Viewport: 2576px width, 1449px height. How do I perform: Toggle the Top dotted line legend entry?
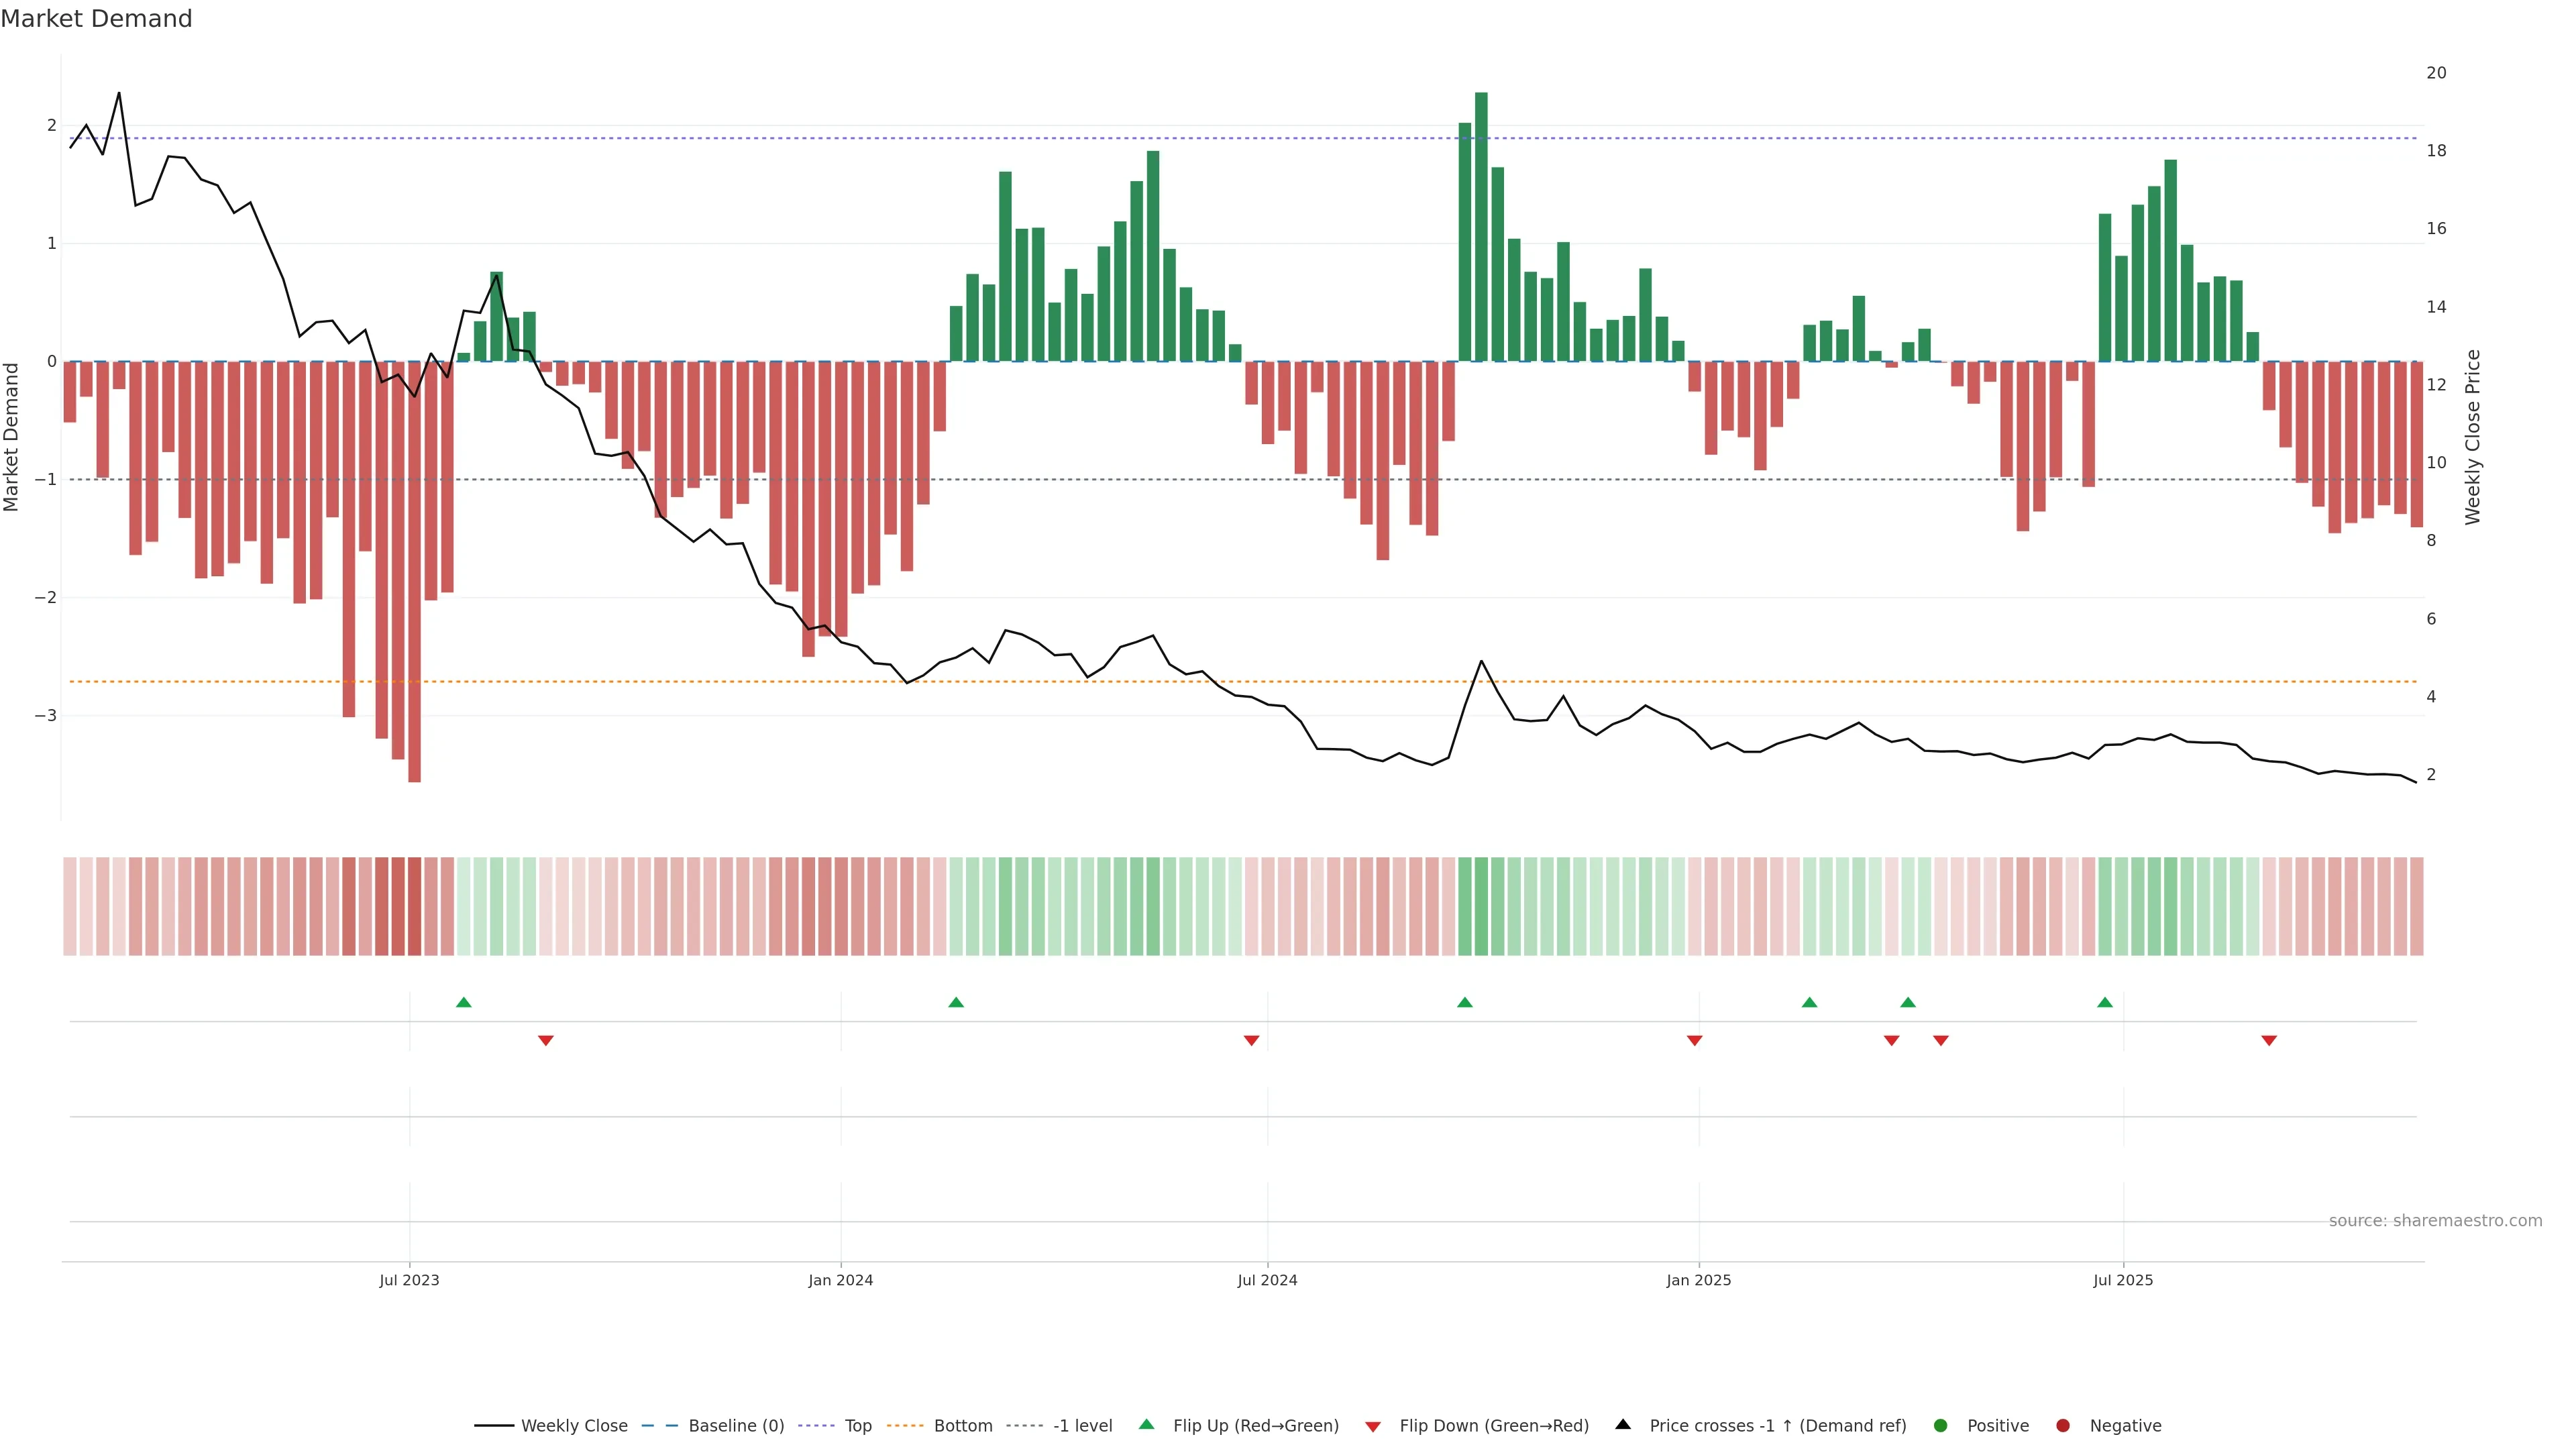857,1426
